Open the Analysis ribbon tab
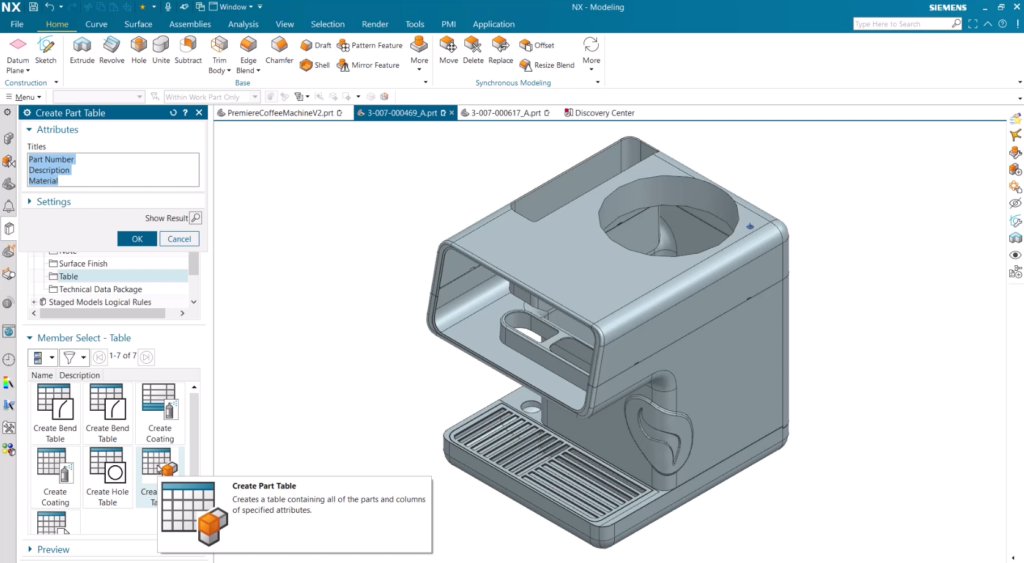Viewport: 1024px width, 563px height. point(243,24)
